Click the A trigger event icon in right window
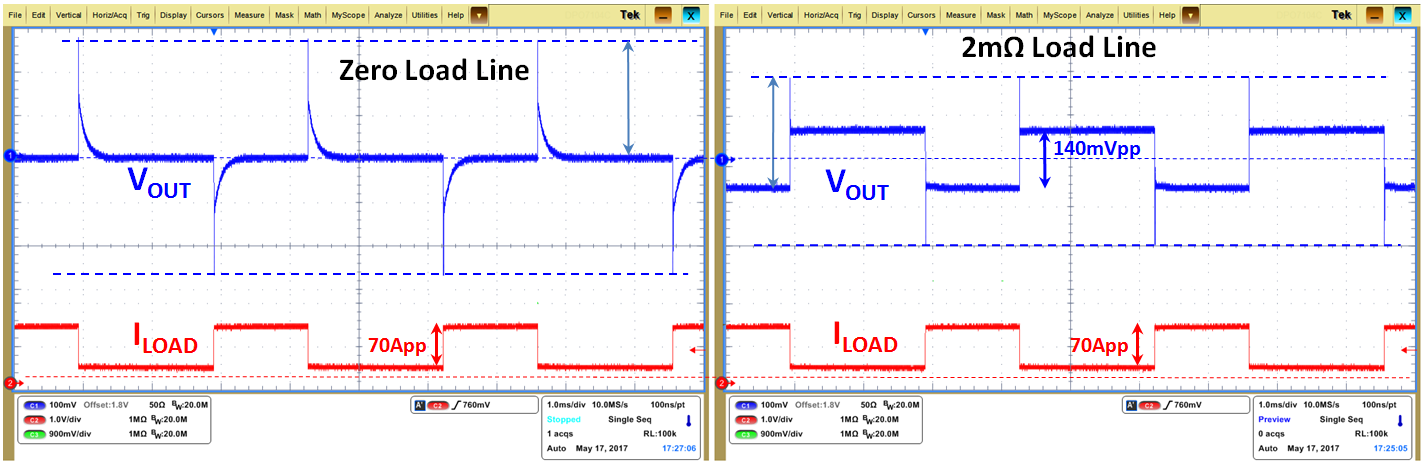Image resolution: width=1424 pixels, height=465 pixels. pyautogui.click(x=1131, y=406)
